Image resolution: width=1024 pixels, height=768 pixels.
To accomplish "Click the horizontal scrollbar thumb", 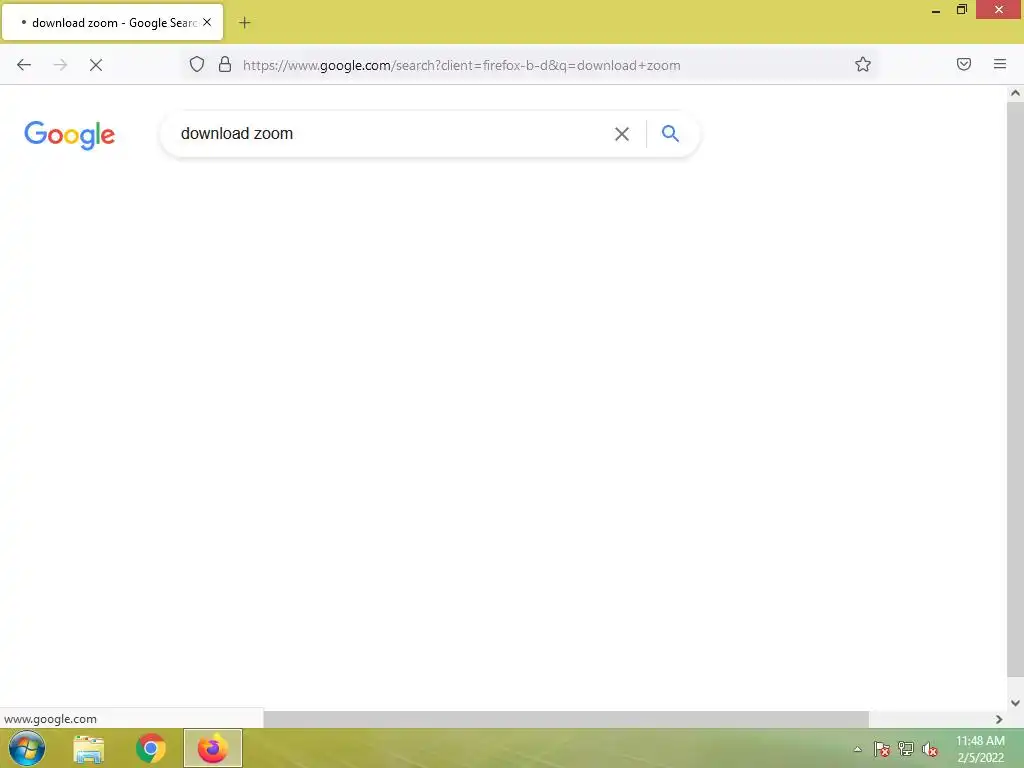I will [x=566, y=719].
